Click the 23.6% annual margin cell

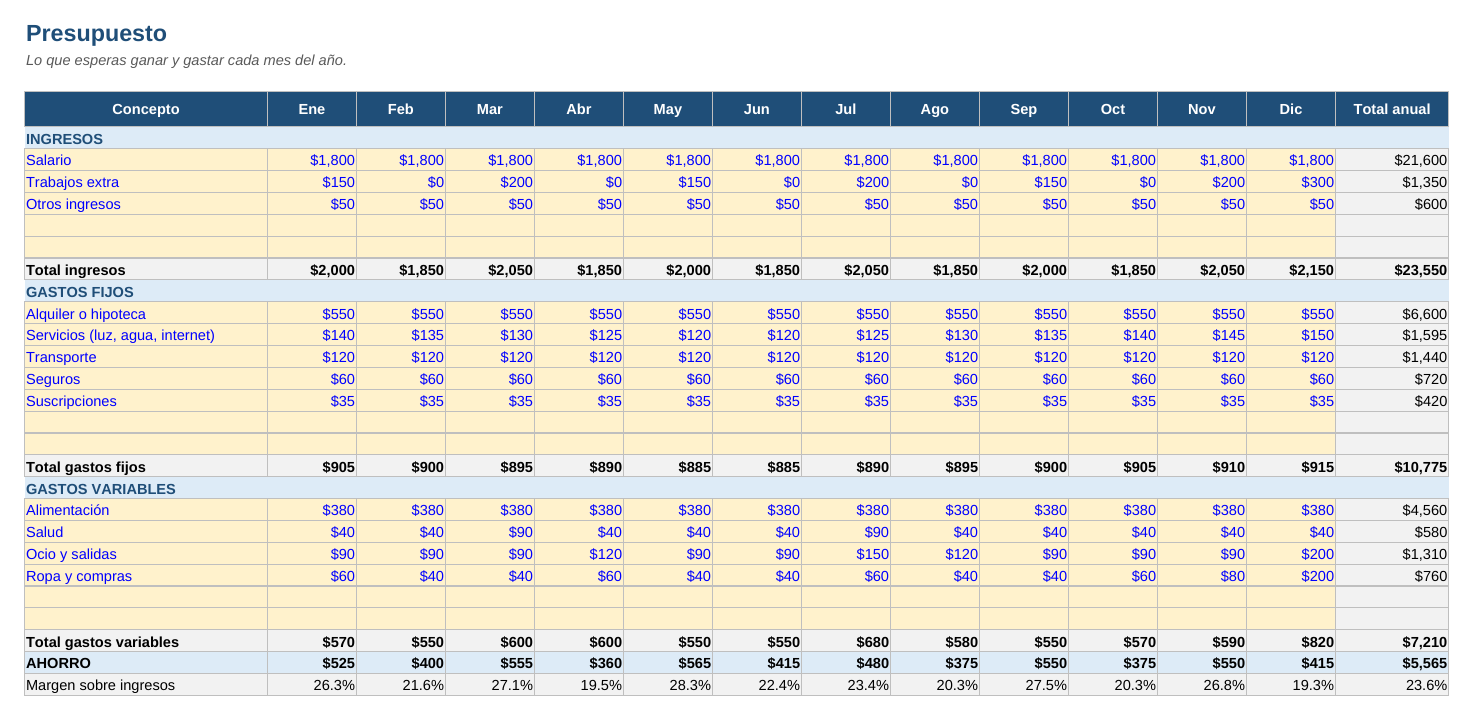pos(1392,685)
